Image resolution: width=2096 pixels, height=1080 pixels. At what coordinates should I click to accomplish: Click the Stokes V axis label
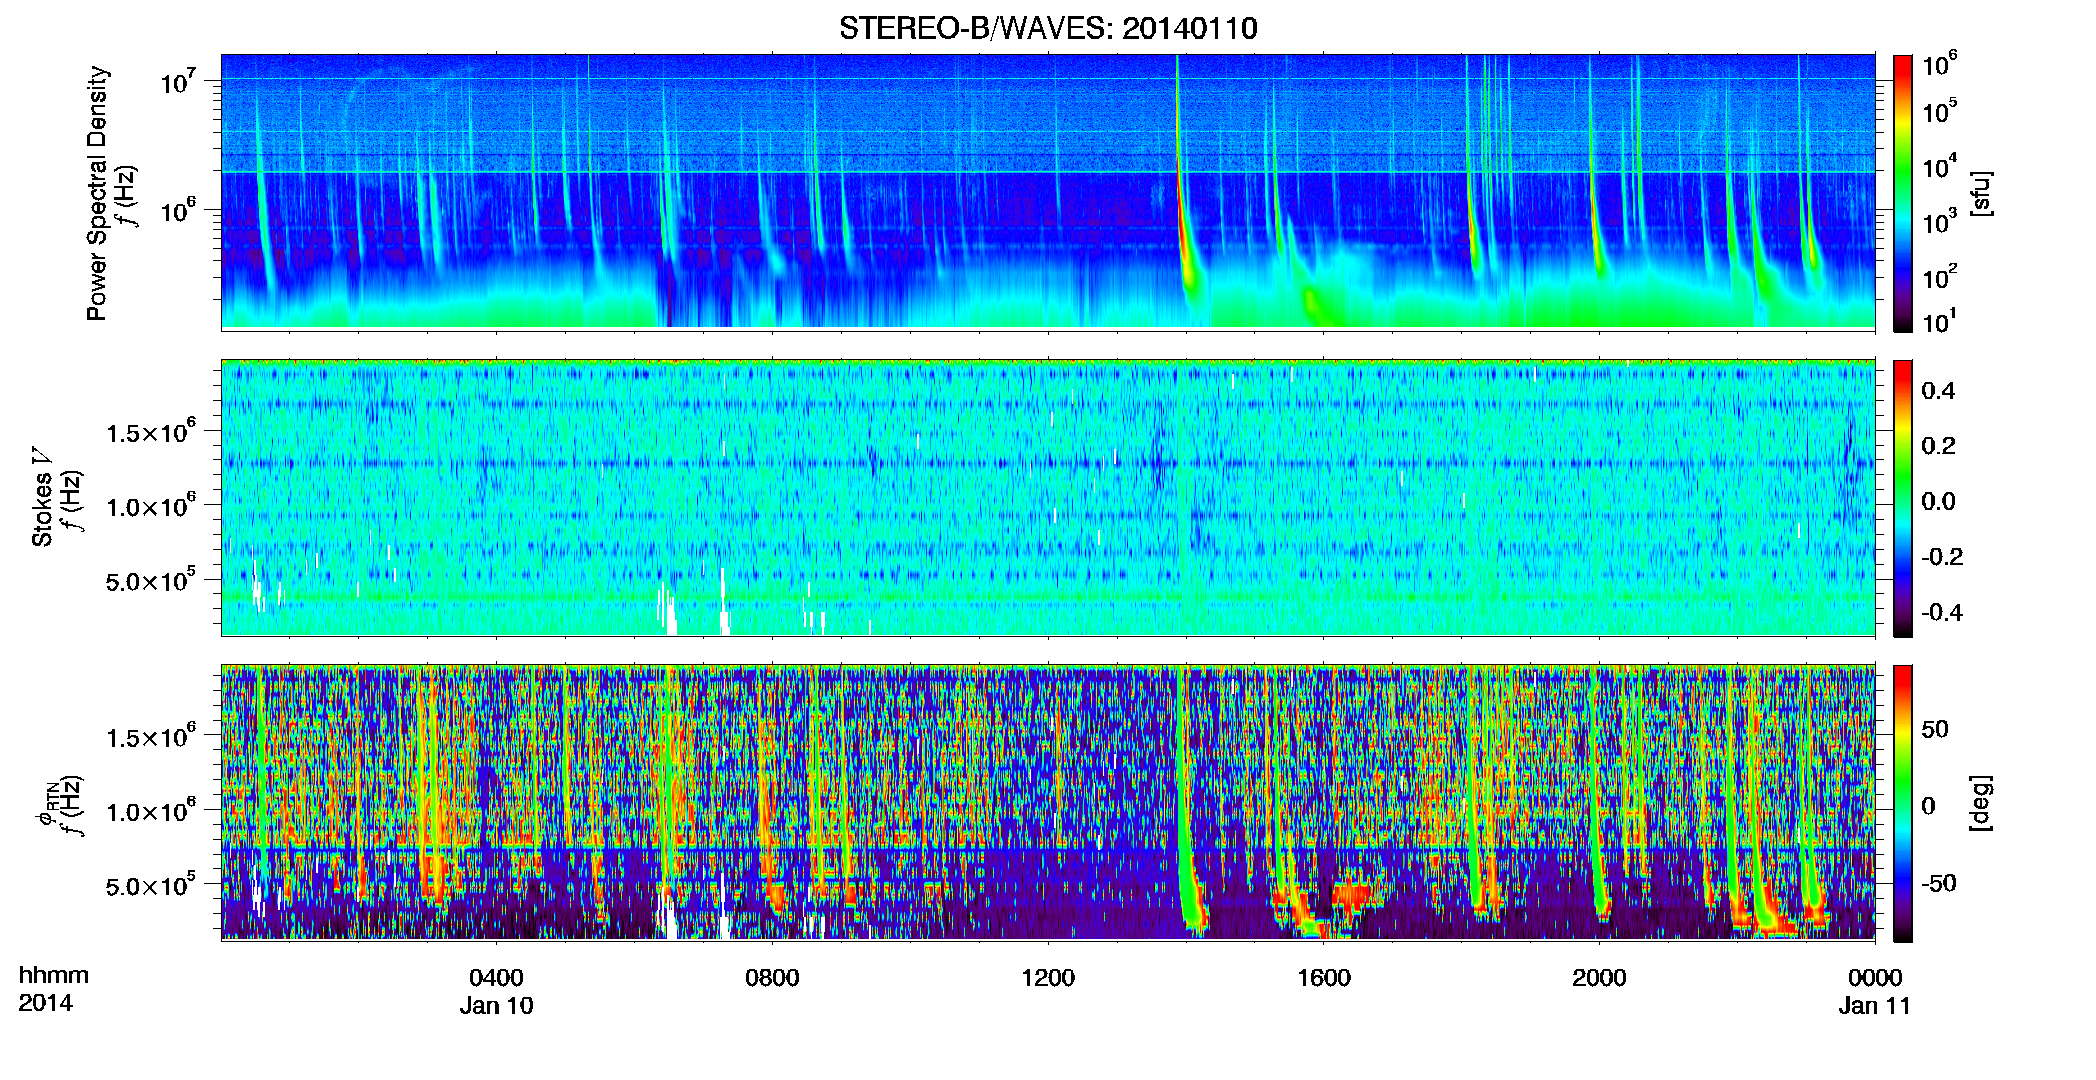42,497
